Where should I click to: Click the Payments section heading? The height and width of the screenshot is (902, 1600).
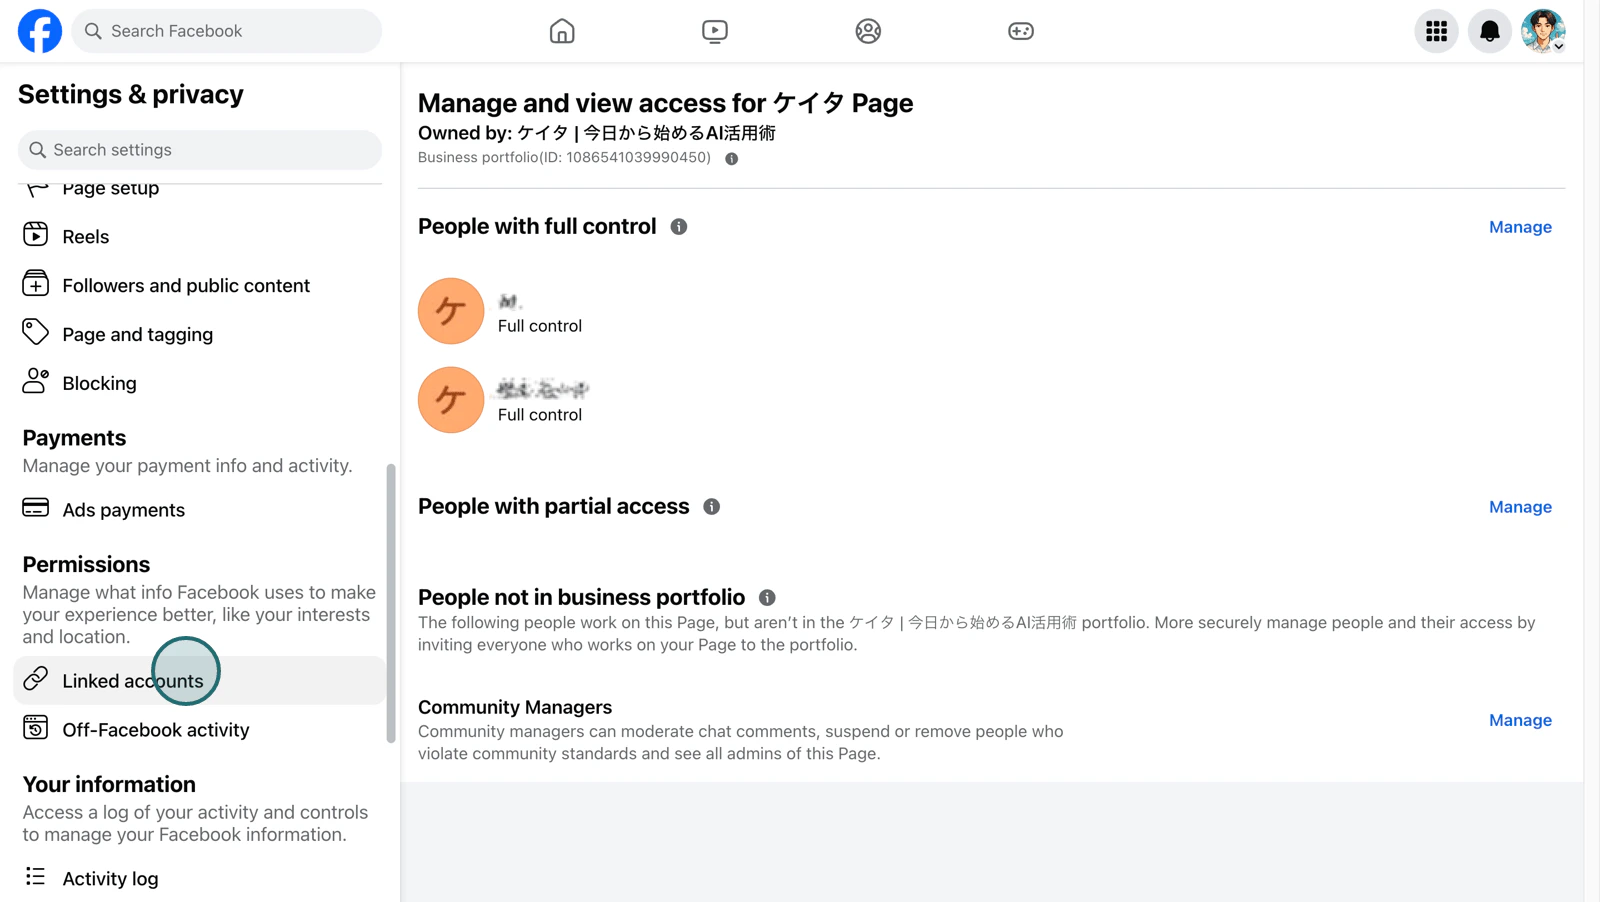click(74, 438)
